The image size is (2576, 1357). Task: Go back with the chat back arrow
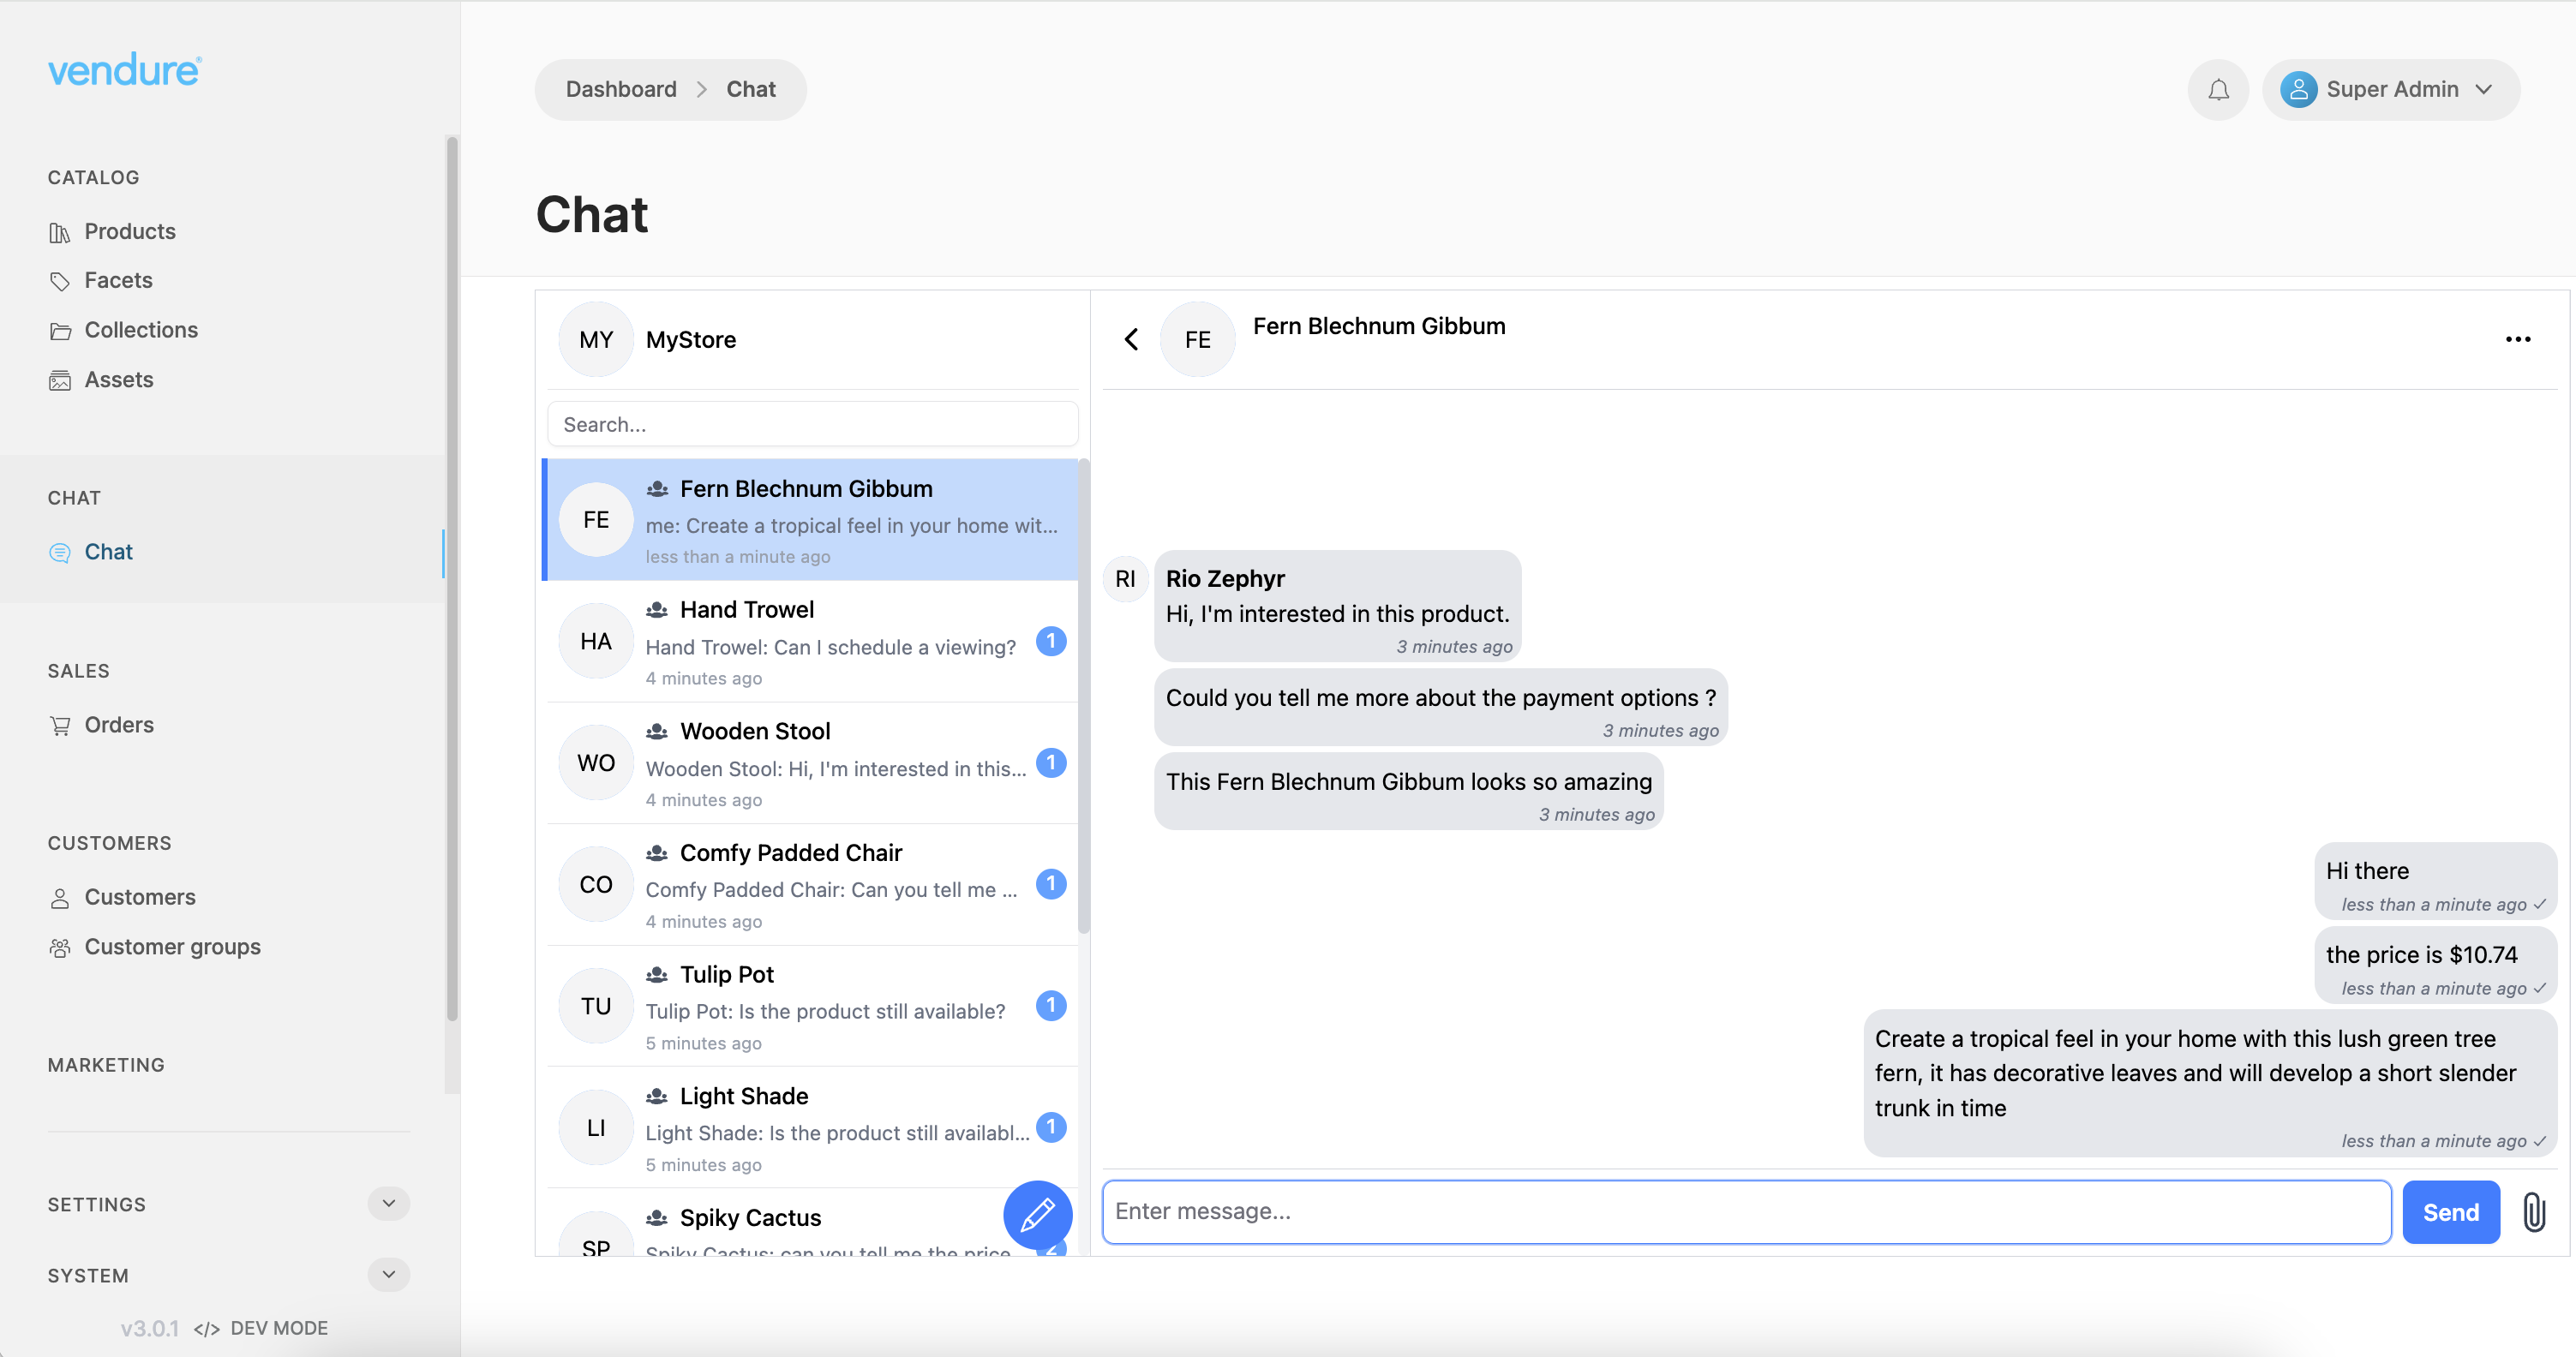pos(1131,339)
